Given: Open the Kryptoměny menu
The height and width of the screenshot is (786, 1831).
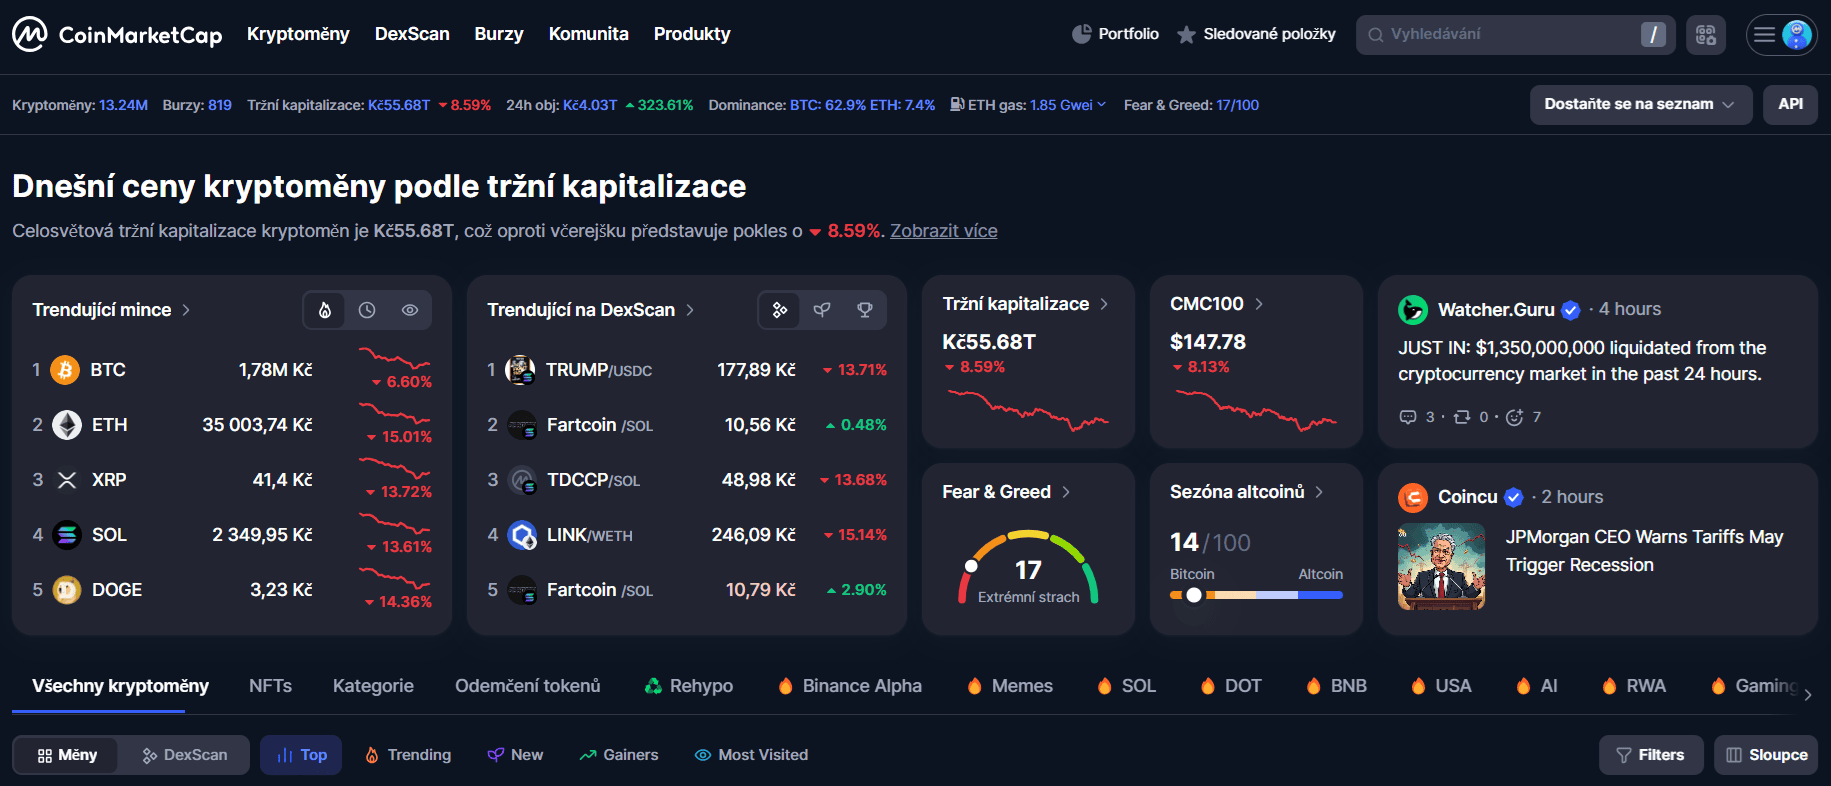Looking at the screenshot, I should pyautogui.click(x=298, y=34).
